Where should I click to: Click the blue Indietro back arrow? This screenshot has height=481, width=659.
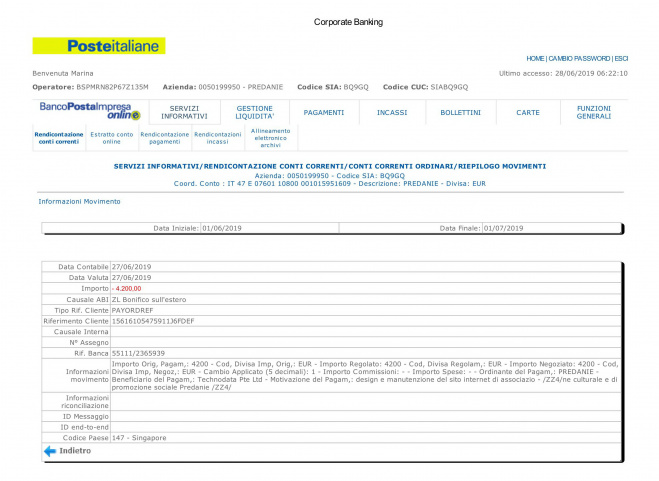[x=49, y=451]
